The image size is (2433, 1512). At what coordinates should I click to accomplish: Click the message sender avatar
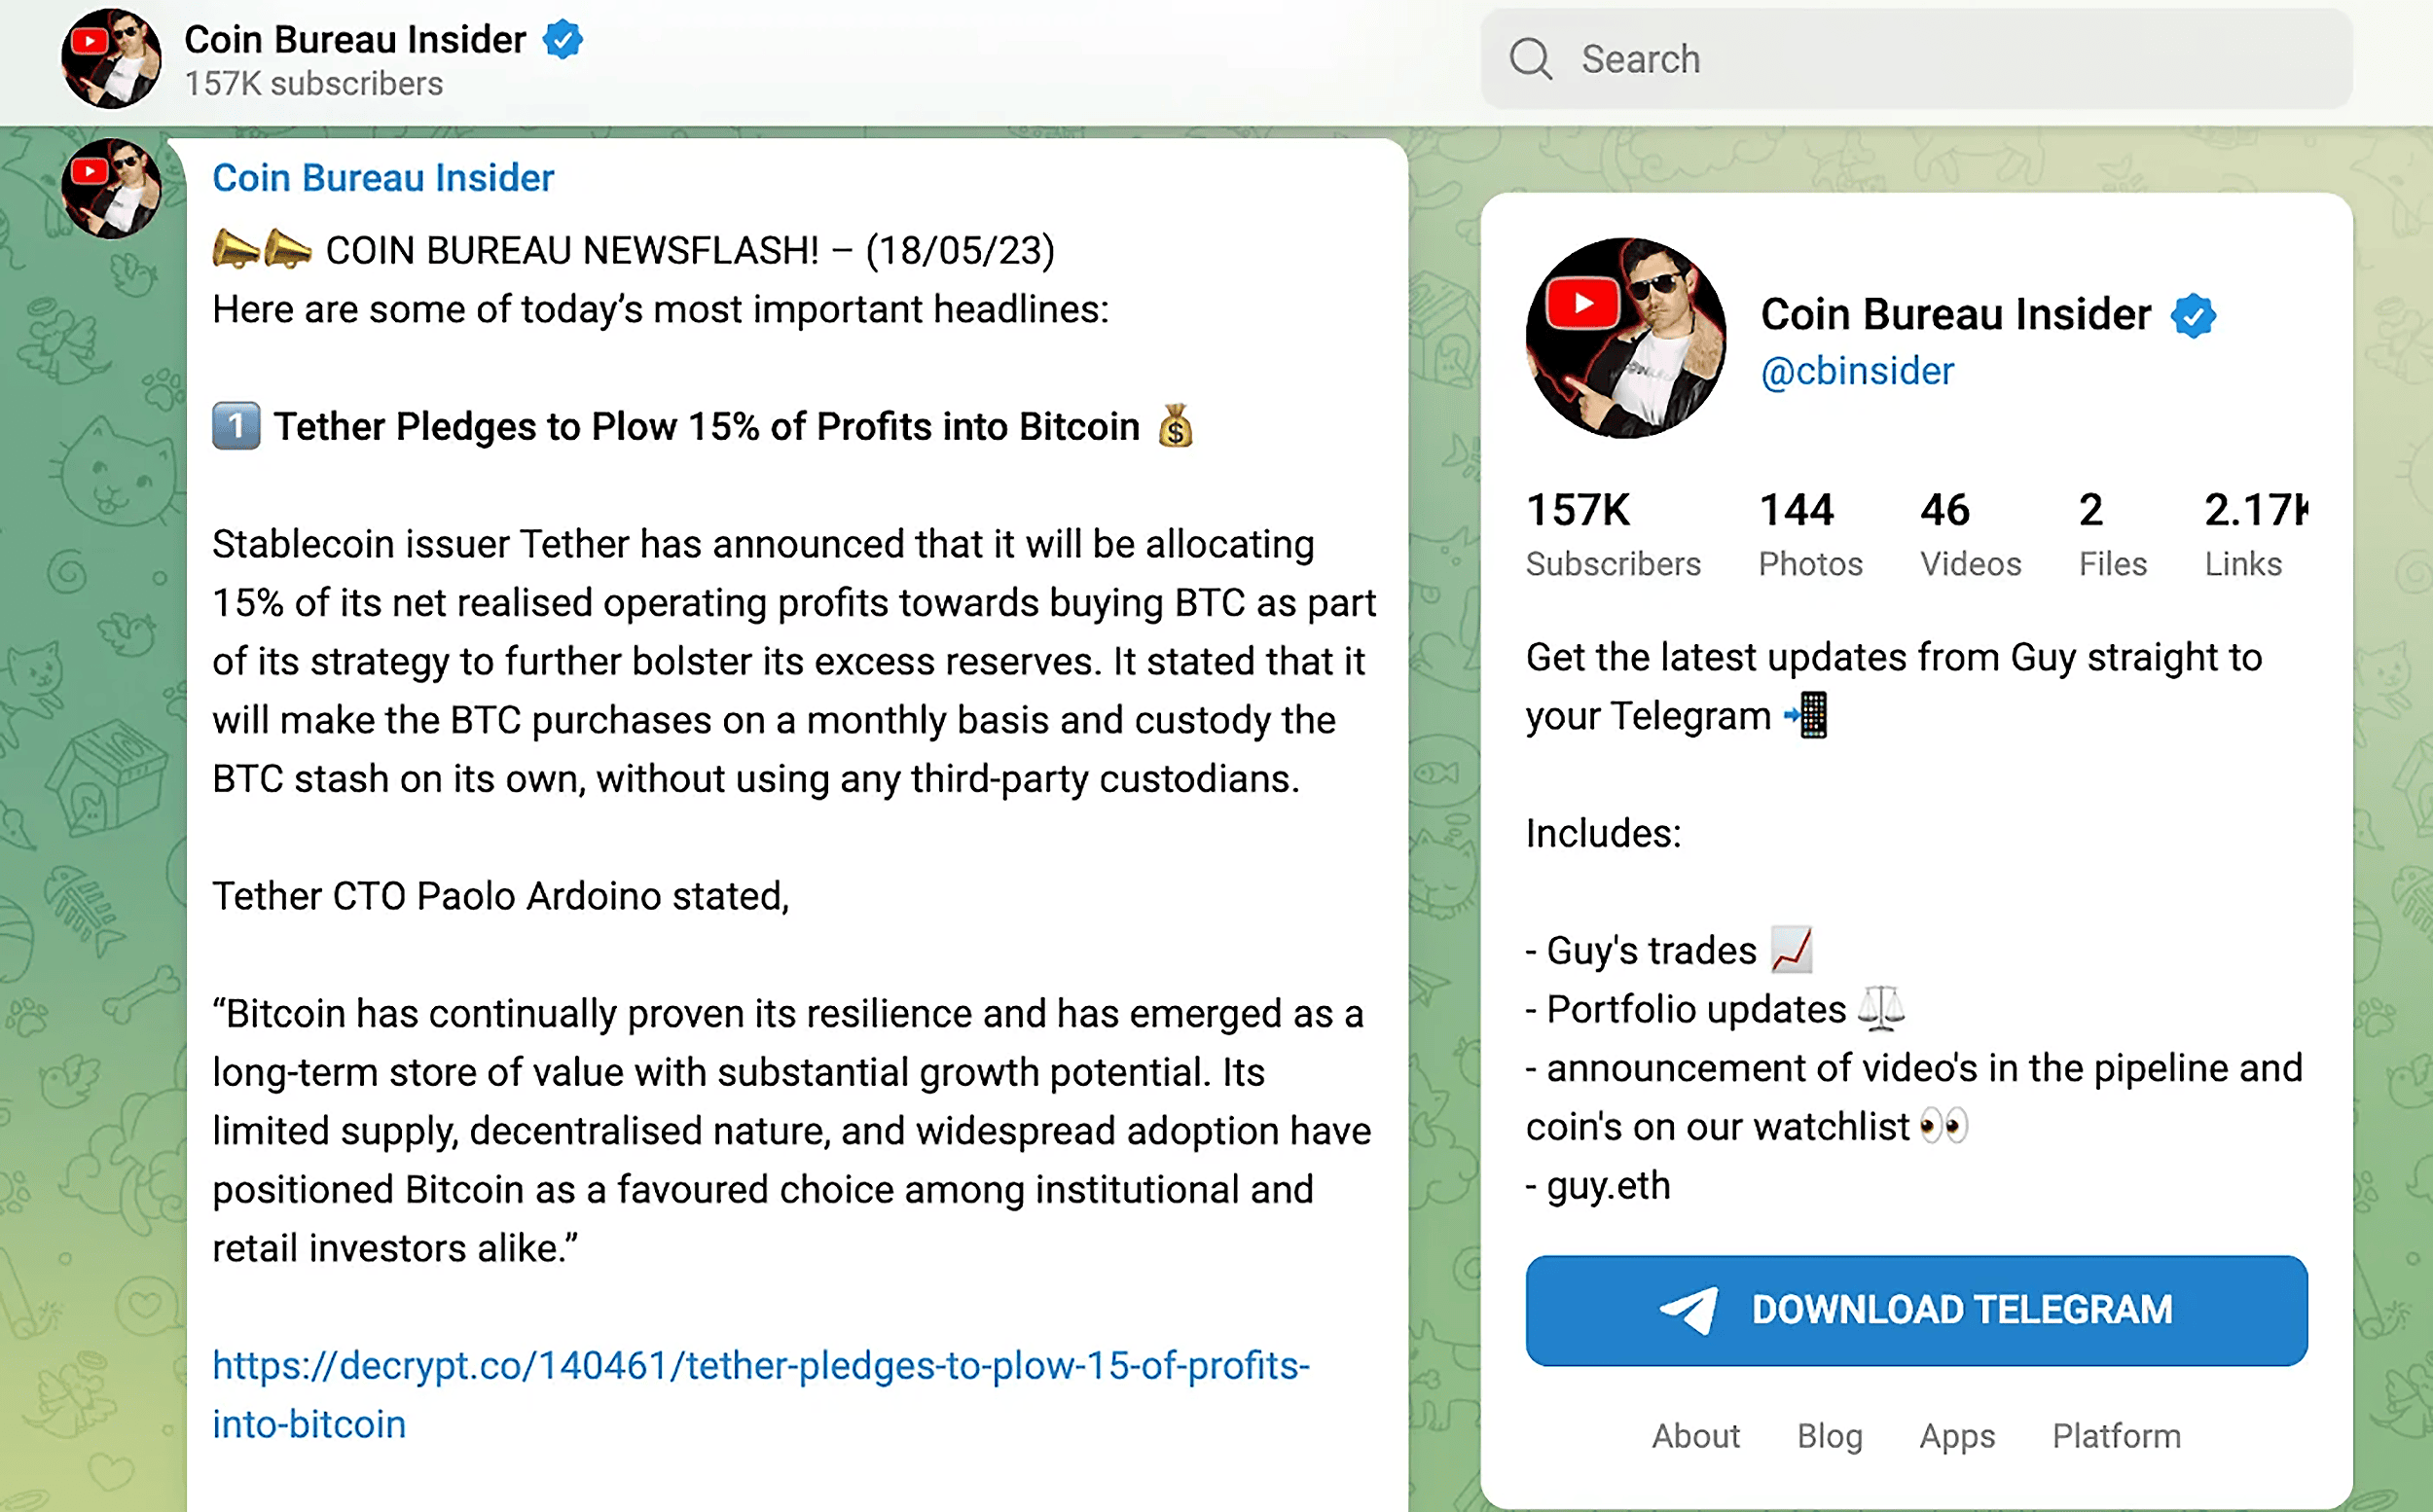111,189
